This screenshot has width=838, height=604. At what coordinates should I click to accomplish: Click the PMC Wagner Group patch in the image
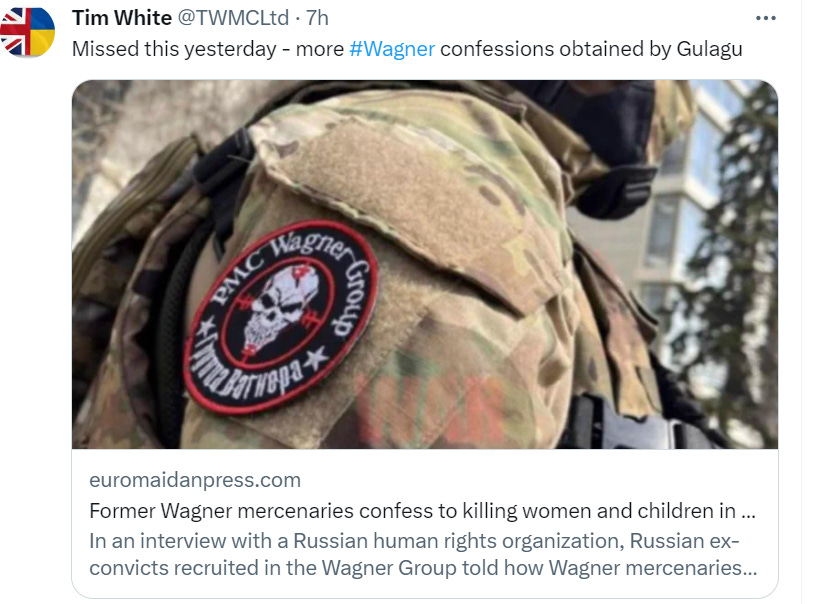(281, 318)
